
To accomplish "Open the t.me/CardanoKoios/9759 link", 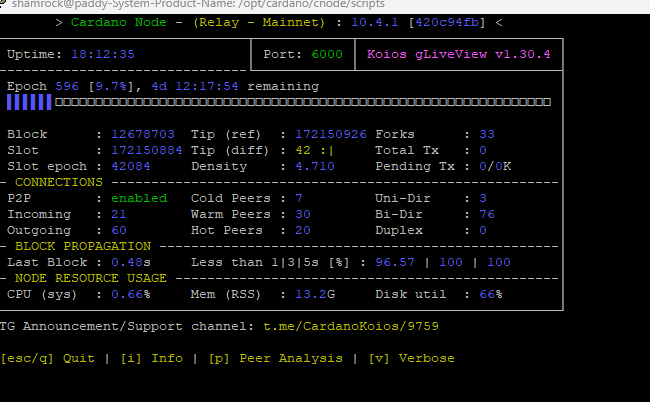I will (x=351, y=327).
